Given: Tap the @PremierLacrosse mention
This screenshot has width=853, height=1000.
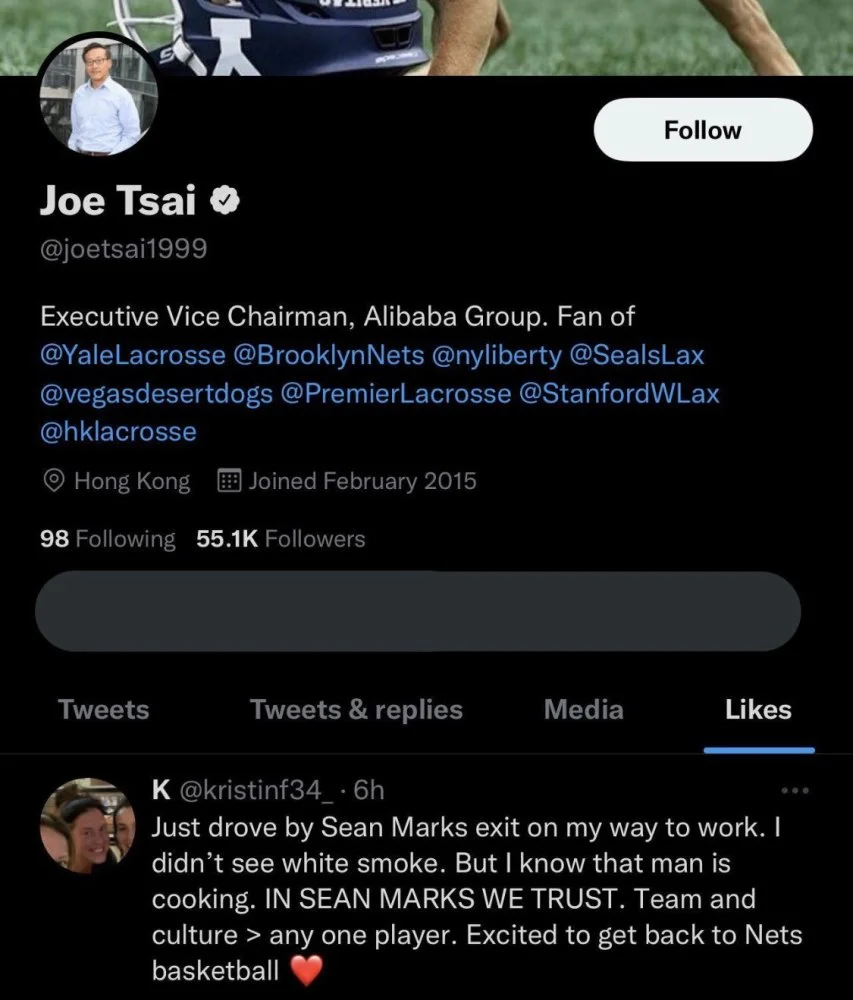Looking at the screenshot, I should tap(396, 393).
